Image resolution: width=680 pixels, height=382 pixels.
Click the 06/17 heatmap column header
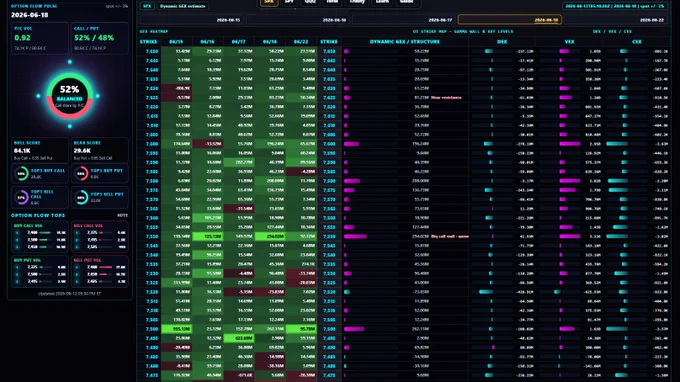pyautogui.click(x=239, y=42)
